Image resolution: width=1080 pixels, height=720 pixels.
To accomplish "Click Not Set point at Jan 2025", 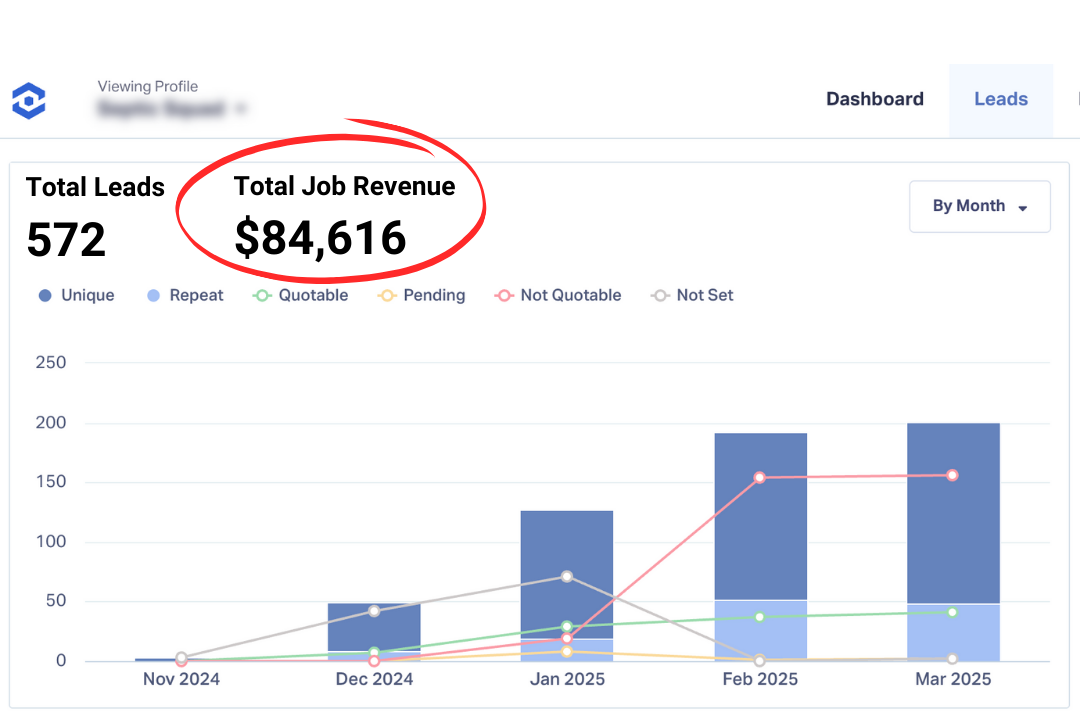I will pos(567,576).
